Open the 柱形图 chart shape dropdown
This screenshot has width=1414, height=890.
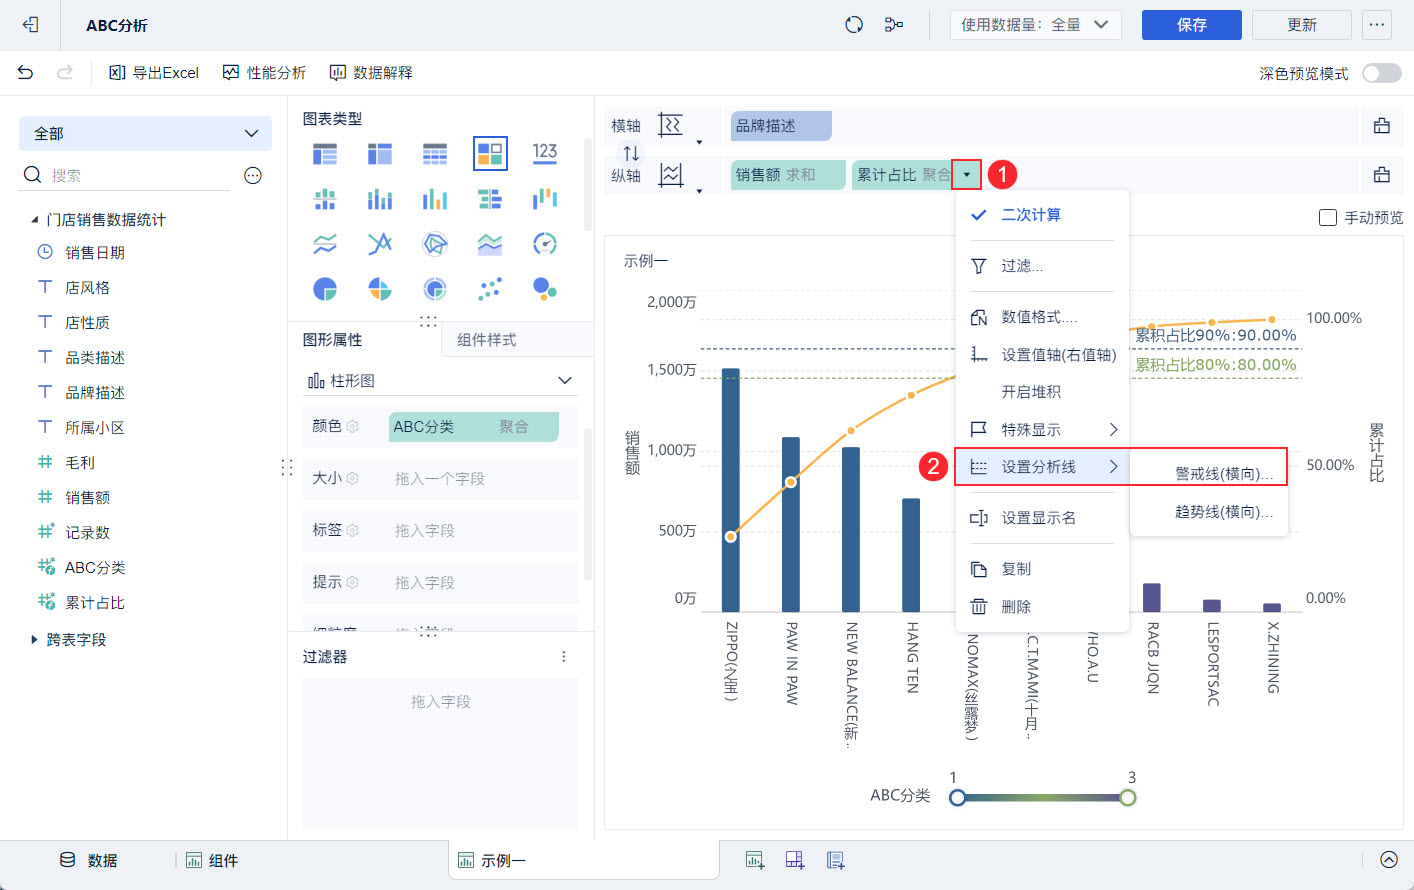(440, 381)
